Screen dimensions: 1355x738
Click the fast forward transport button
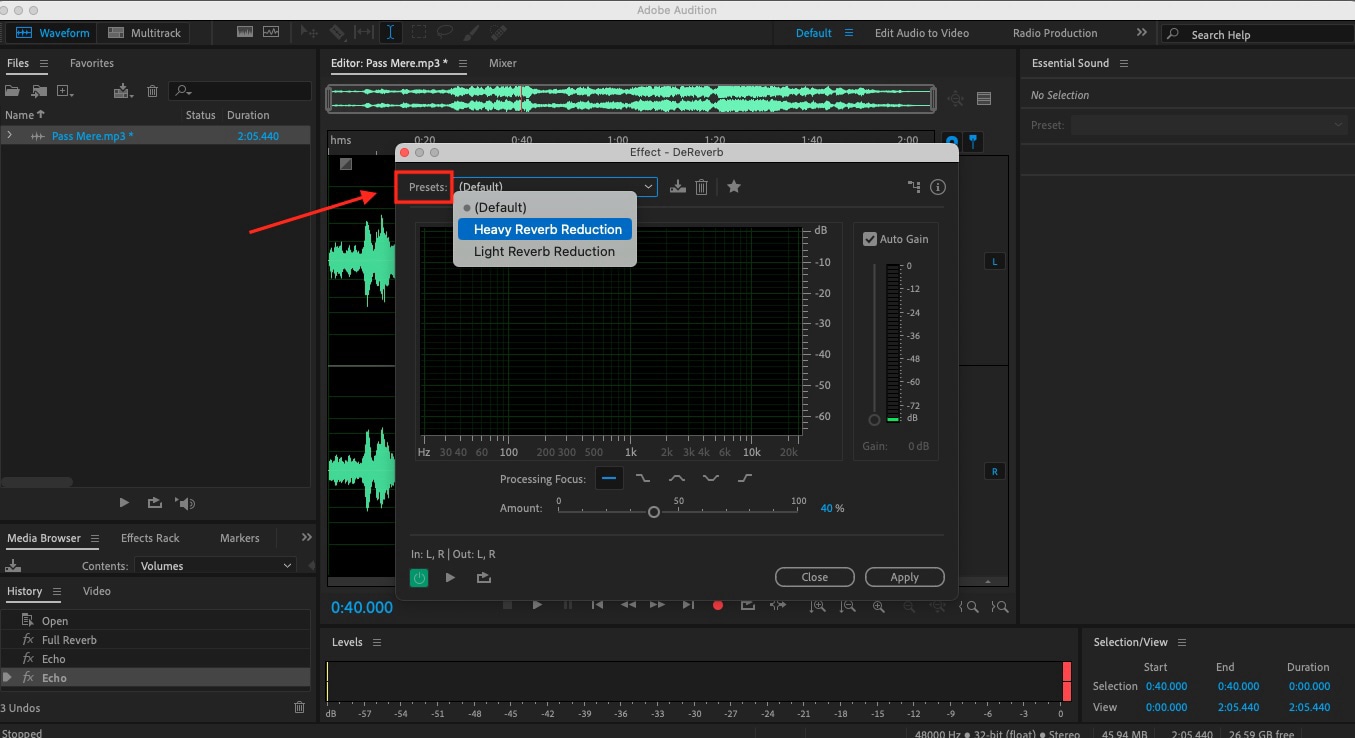click(x=657, y=605)
